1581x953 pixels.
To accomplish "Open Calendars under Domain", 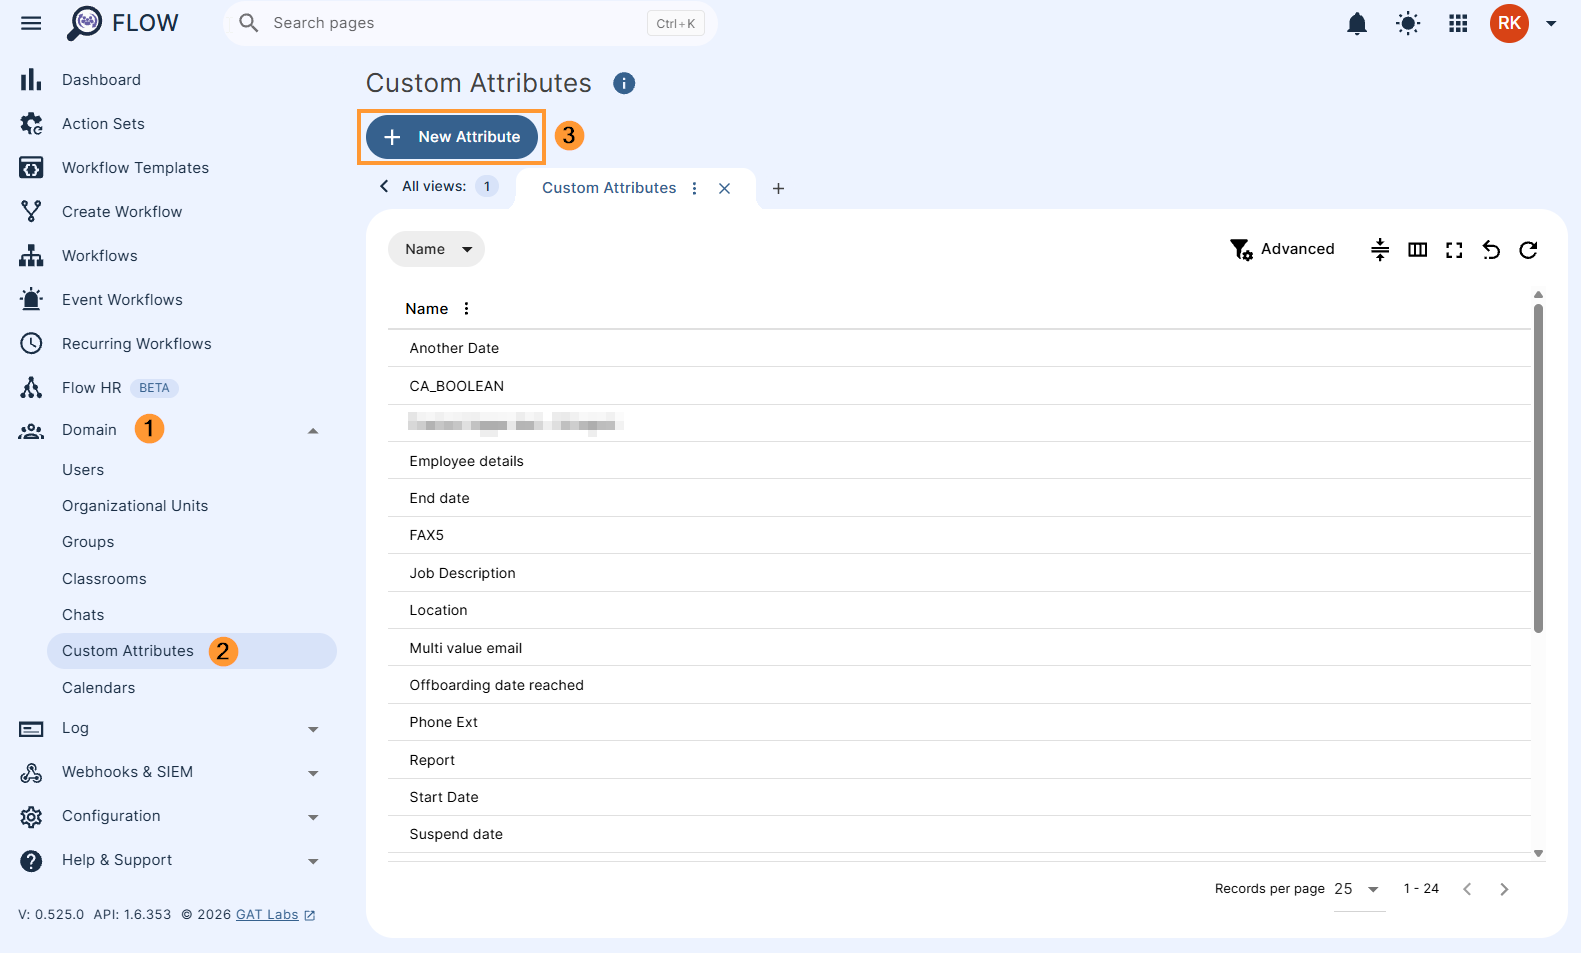I will pos(98,688).
